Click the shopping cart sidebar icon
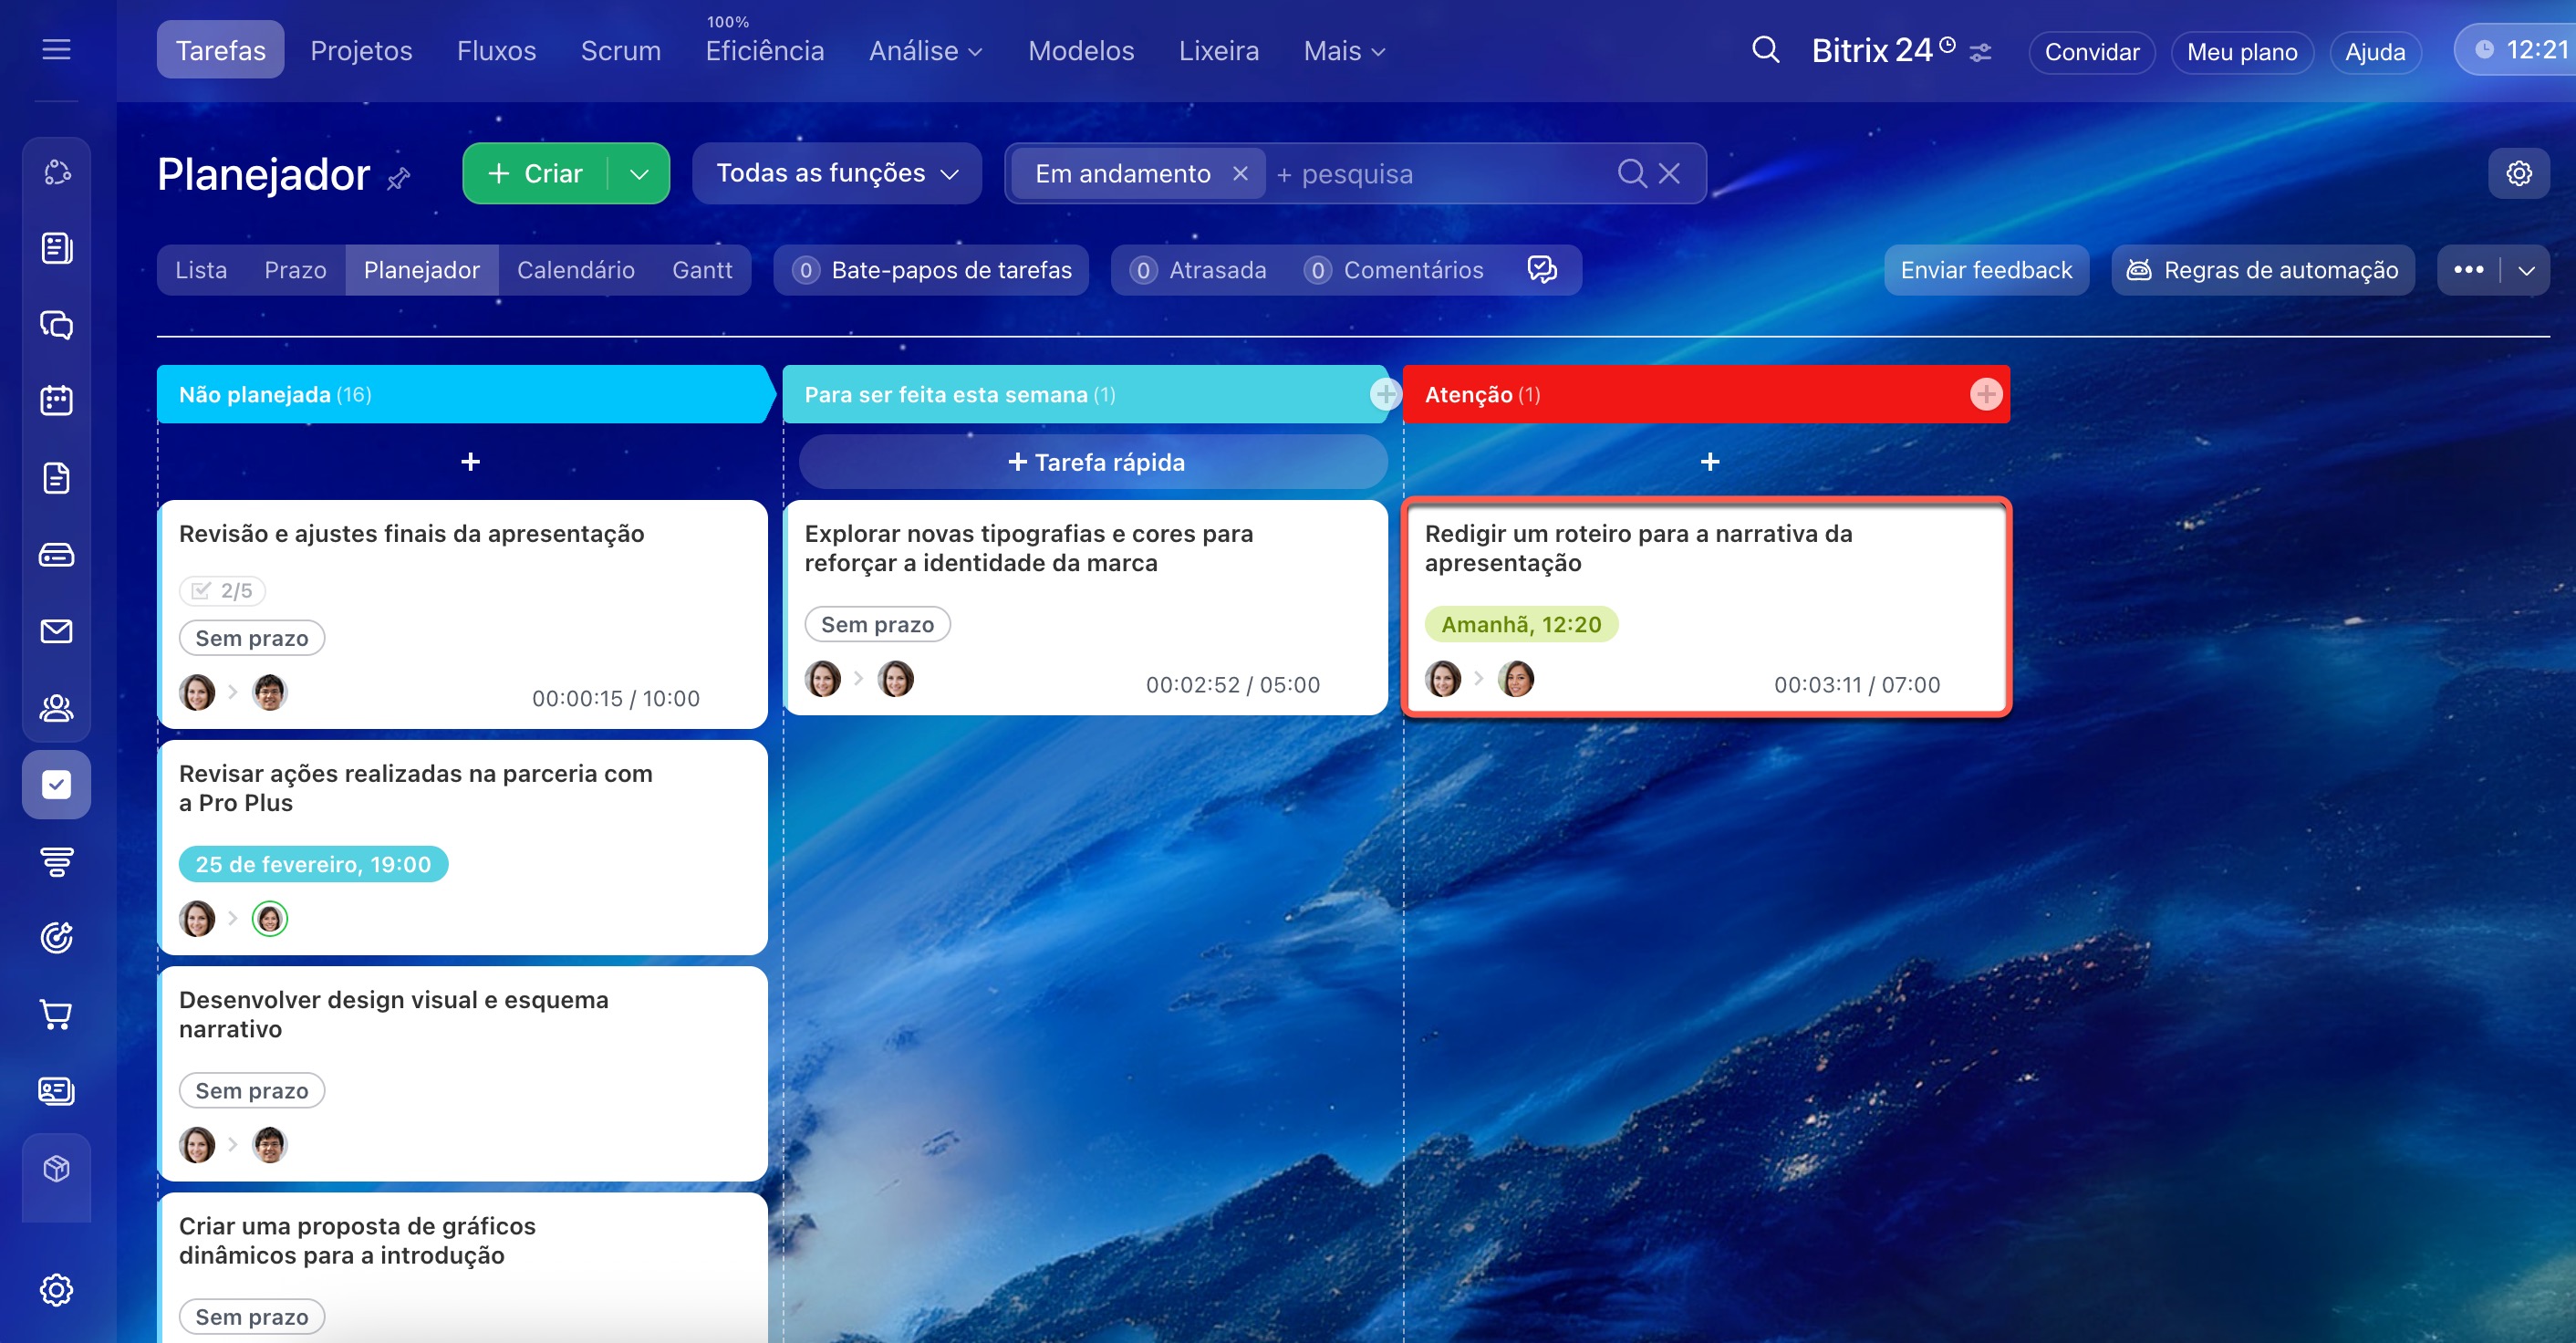The width and height of the screenshot is (2576, 1343). click(56, 1014)
